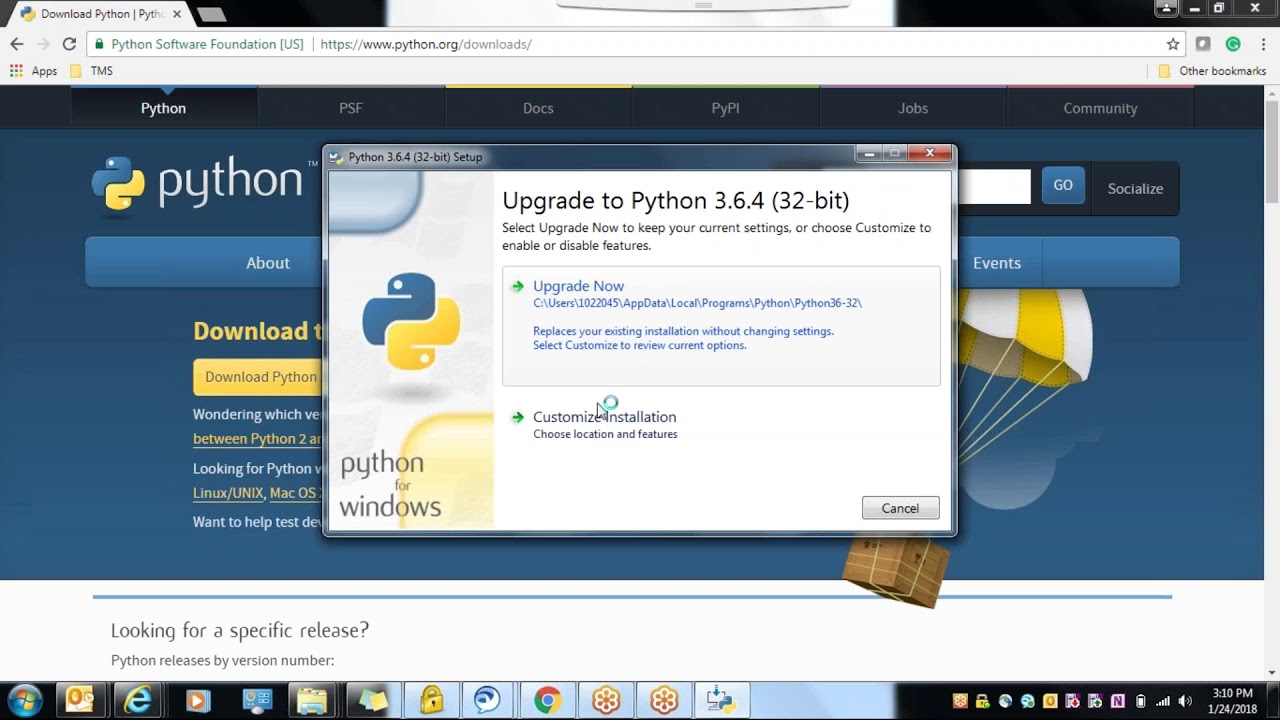The width and height of the screenshot is (1280, 720).
Task: Cancel the Python 3.6.4 setup
Action: tap(900, 508)
